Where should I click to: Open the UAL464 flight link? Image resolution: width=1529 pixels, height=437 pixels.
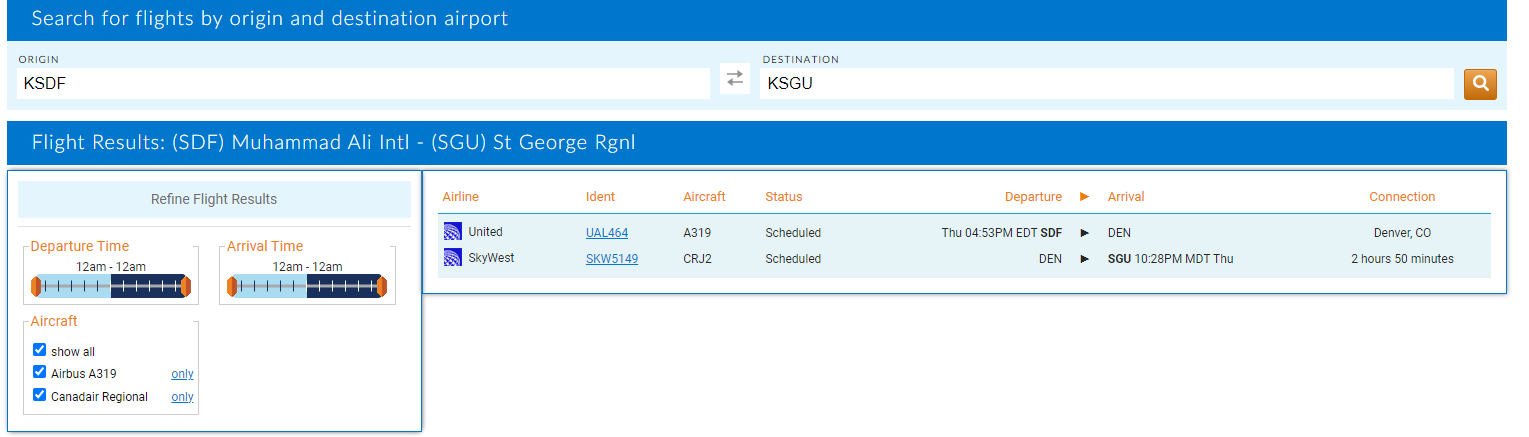coord(607,233)
